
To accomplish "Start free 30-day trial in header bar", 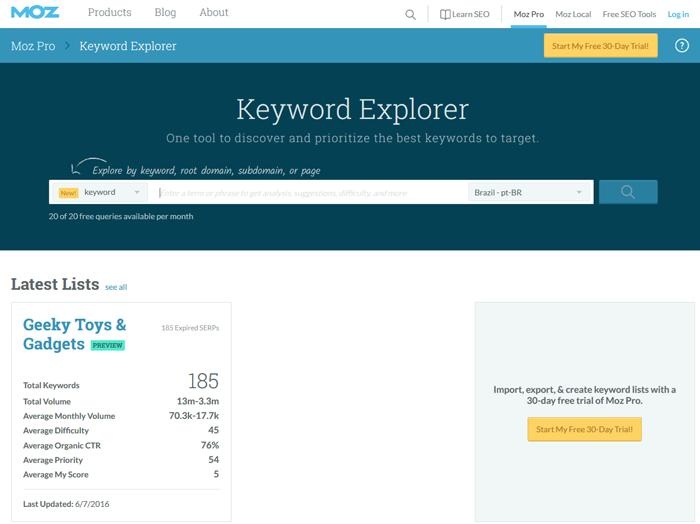I will pos(600,46).
